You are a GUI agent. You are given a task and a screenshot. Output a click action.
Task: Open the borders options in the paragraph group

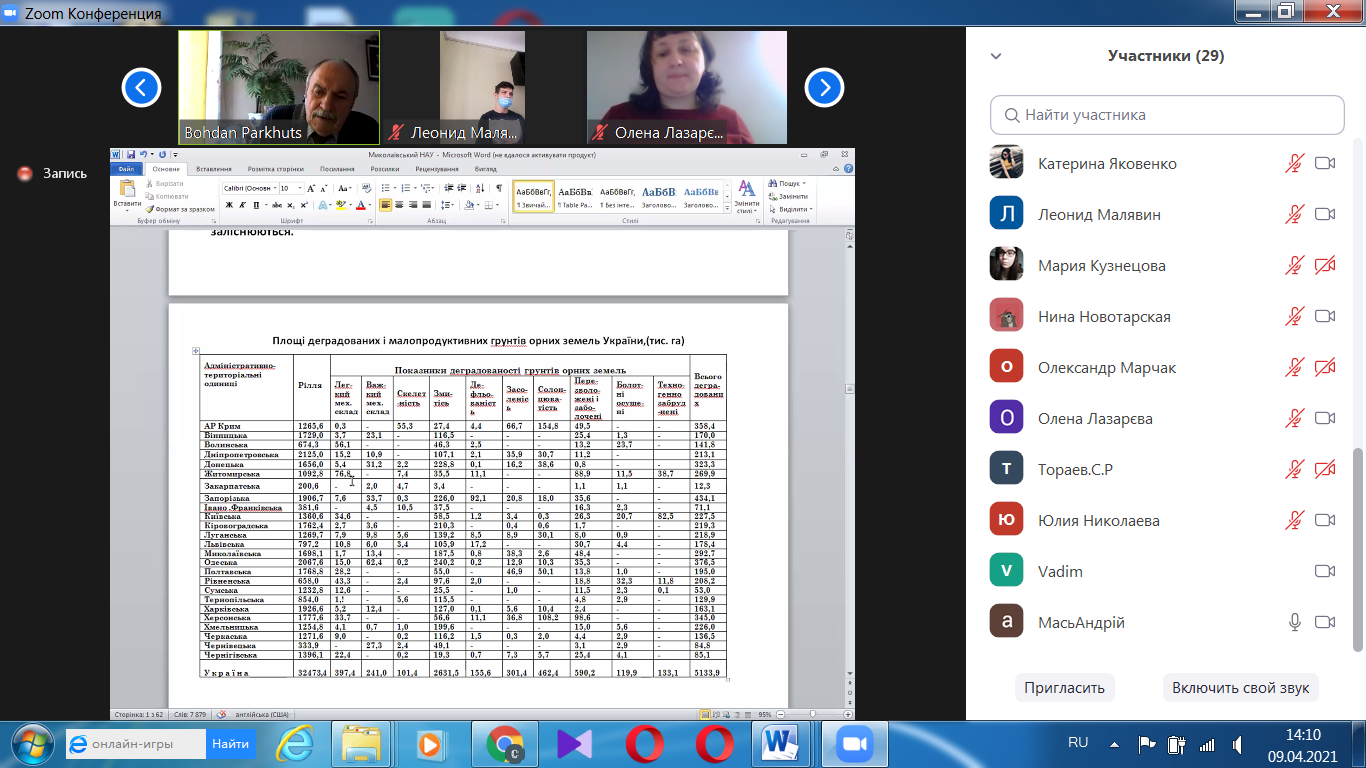pyautogui.click(x=491, y=205)
